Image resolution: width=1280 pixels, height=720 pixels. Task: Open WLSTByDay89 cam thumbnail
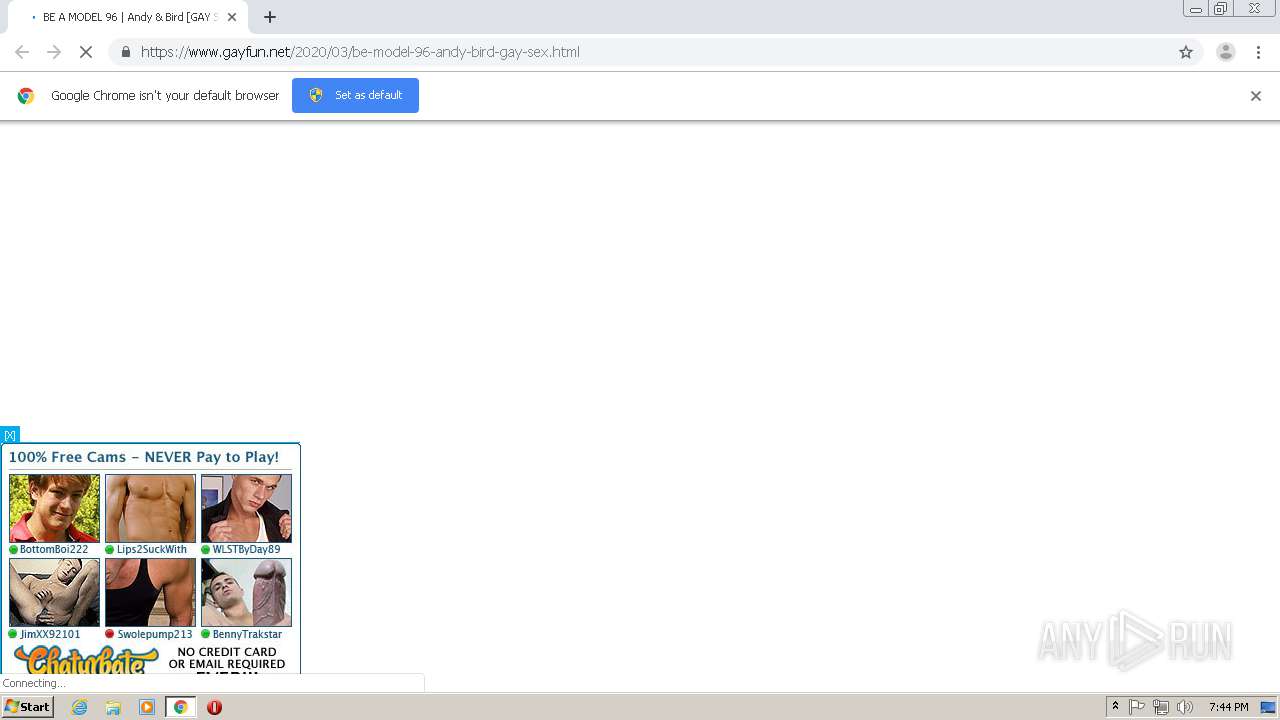click(x=246, y=508)
